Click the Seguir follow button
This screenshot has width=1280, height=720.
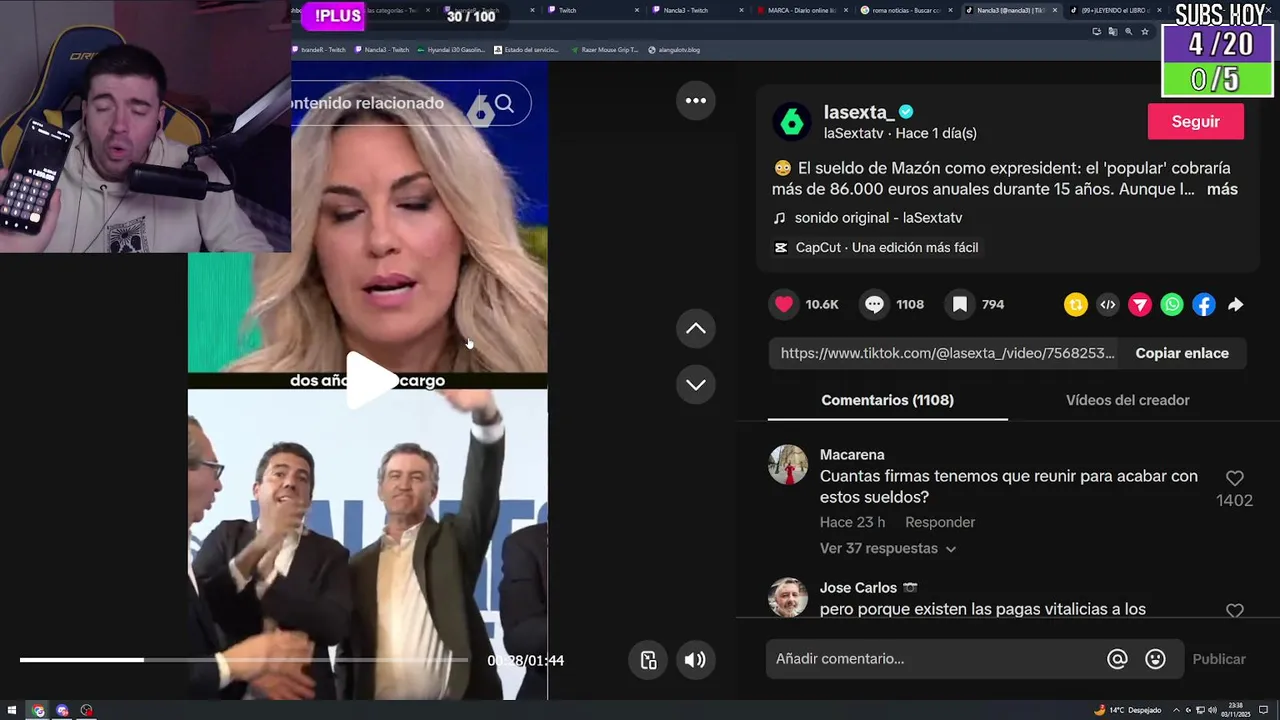(1196, 122)
